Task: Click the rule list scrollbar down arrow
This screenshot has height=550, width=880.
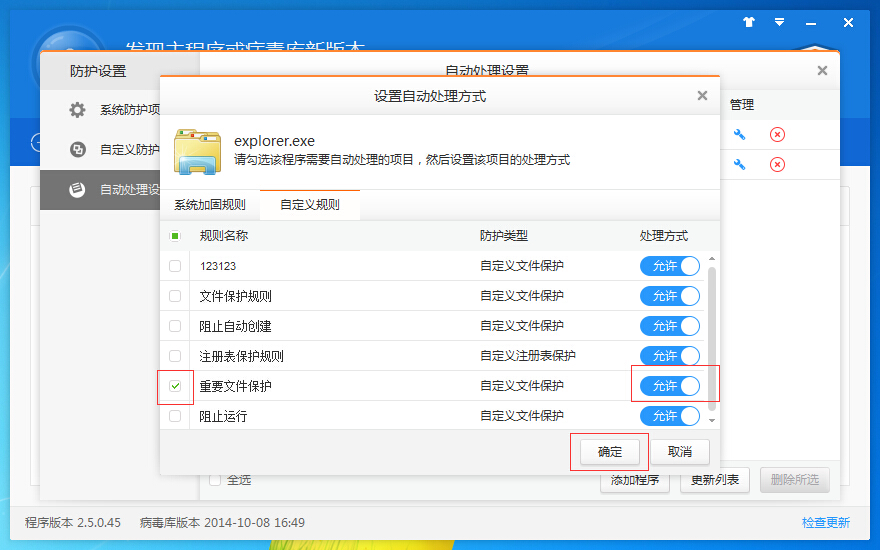Action: [x=712, y=421]
